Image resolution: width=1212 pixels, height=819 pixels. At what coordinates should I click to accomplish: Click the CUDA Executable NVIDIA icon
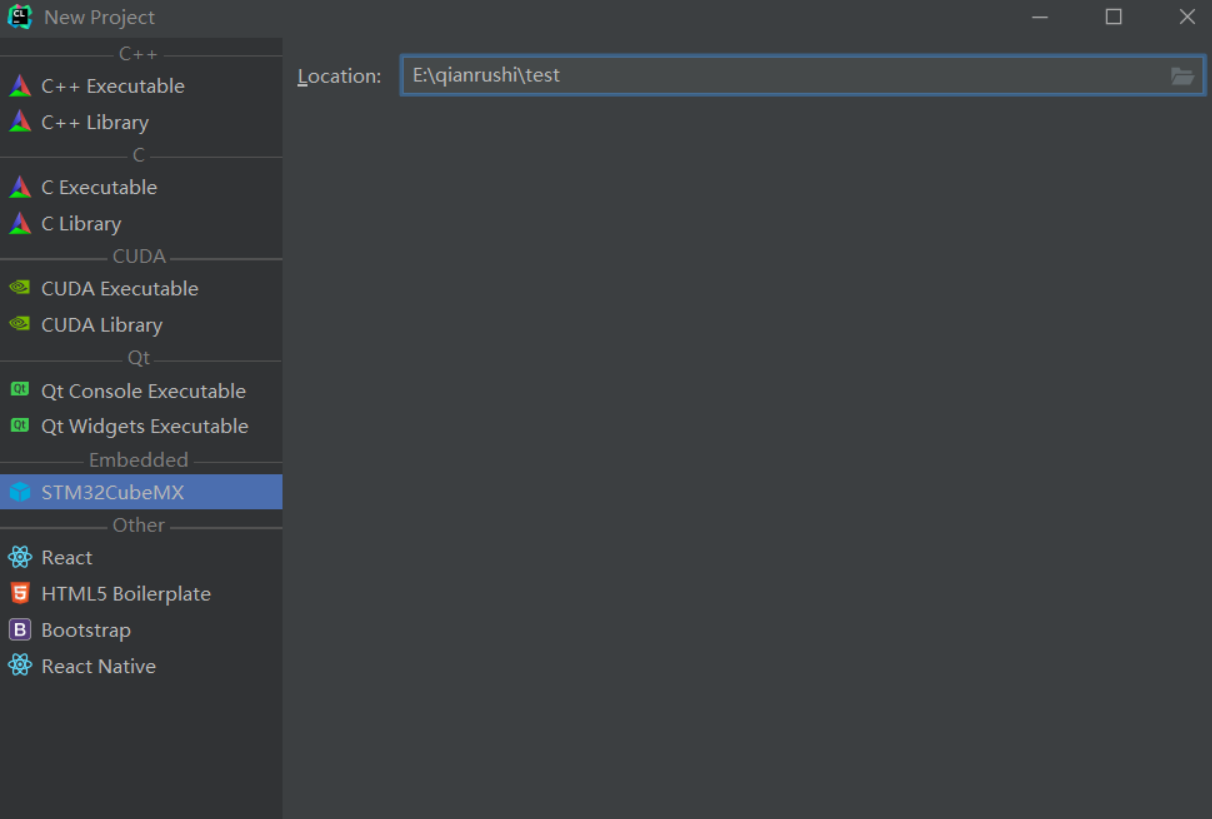20,288
